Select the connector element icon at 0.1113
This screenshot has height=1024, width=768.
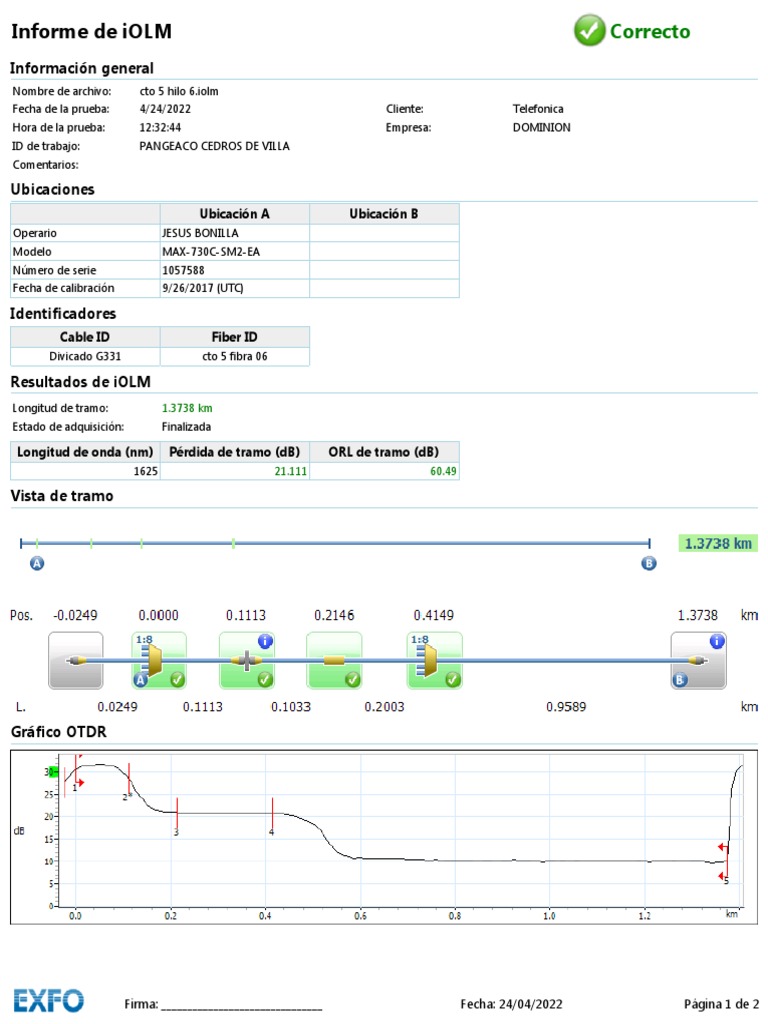(x=246, y=661)
